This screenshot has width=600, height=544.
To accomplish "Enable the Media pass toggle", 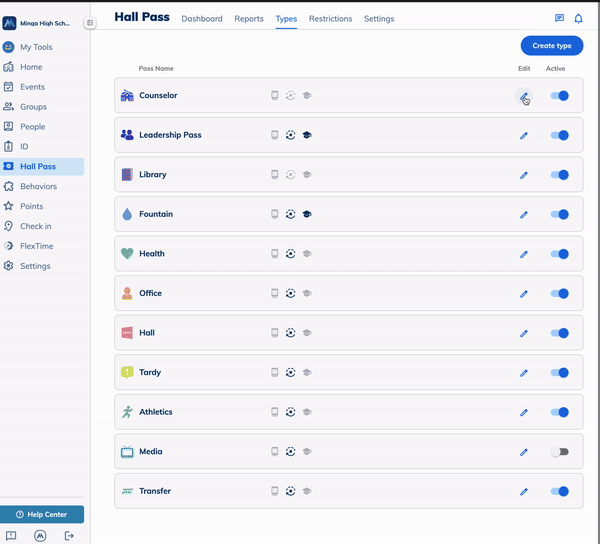I will pyautogui.click(x=559, y=452).
